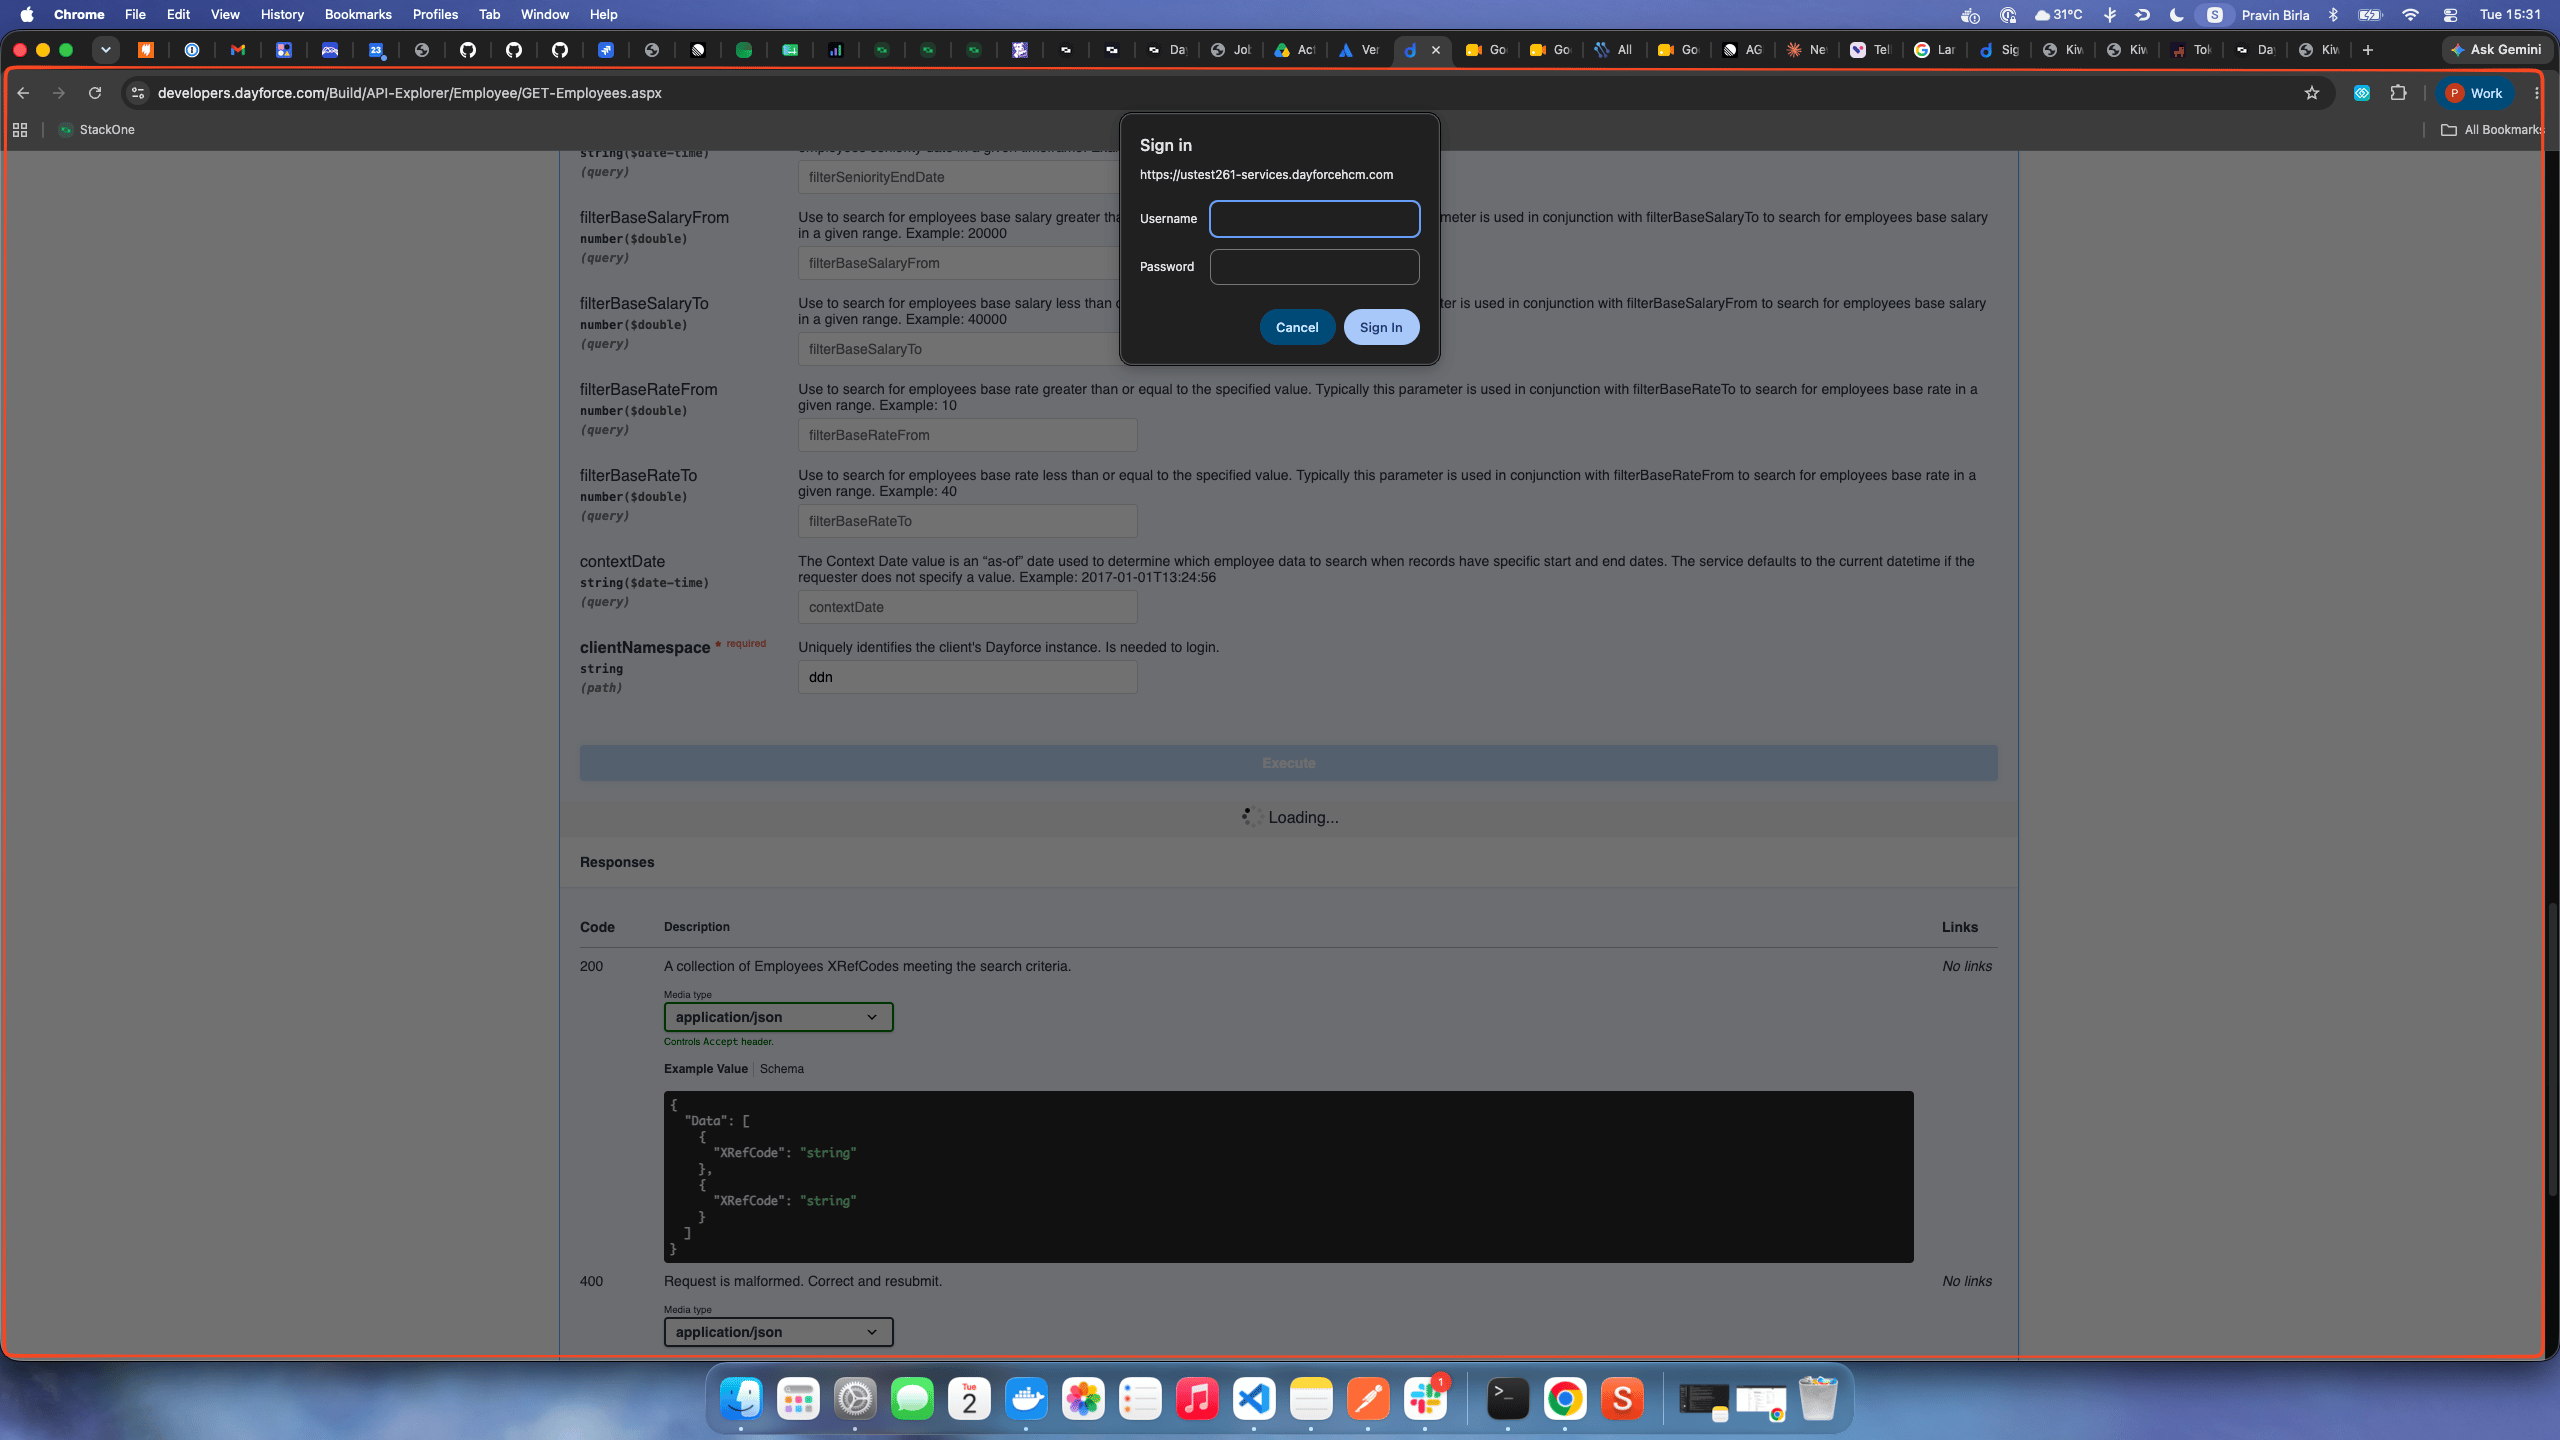Open 200 response media type dropdown
2560x1440 pixels.
click(x=778, y=1017)
